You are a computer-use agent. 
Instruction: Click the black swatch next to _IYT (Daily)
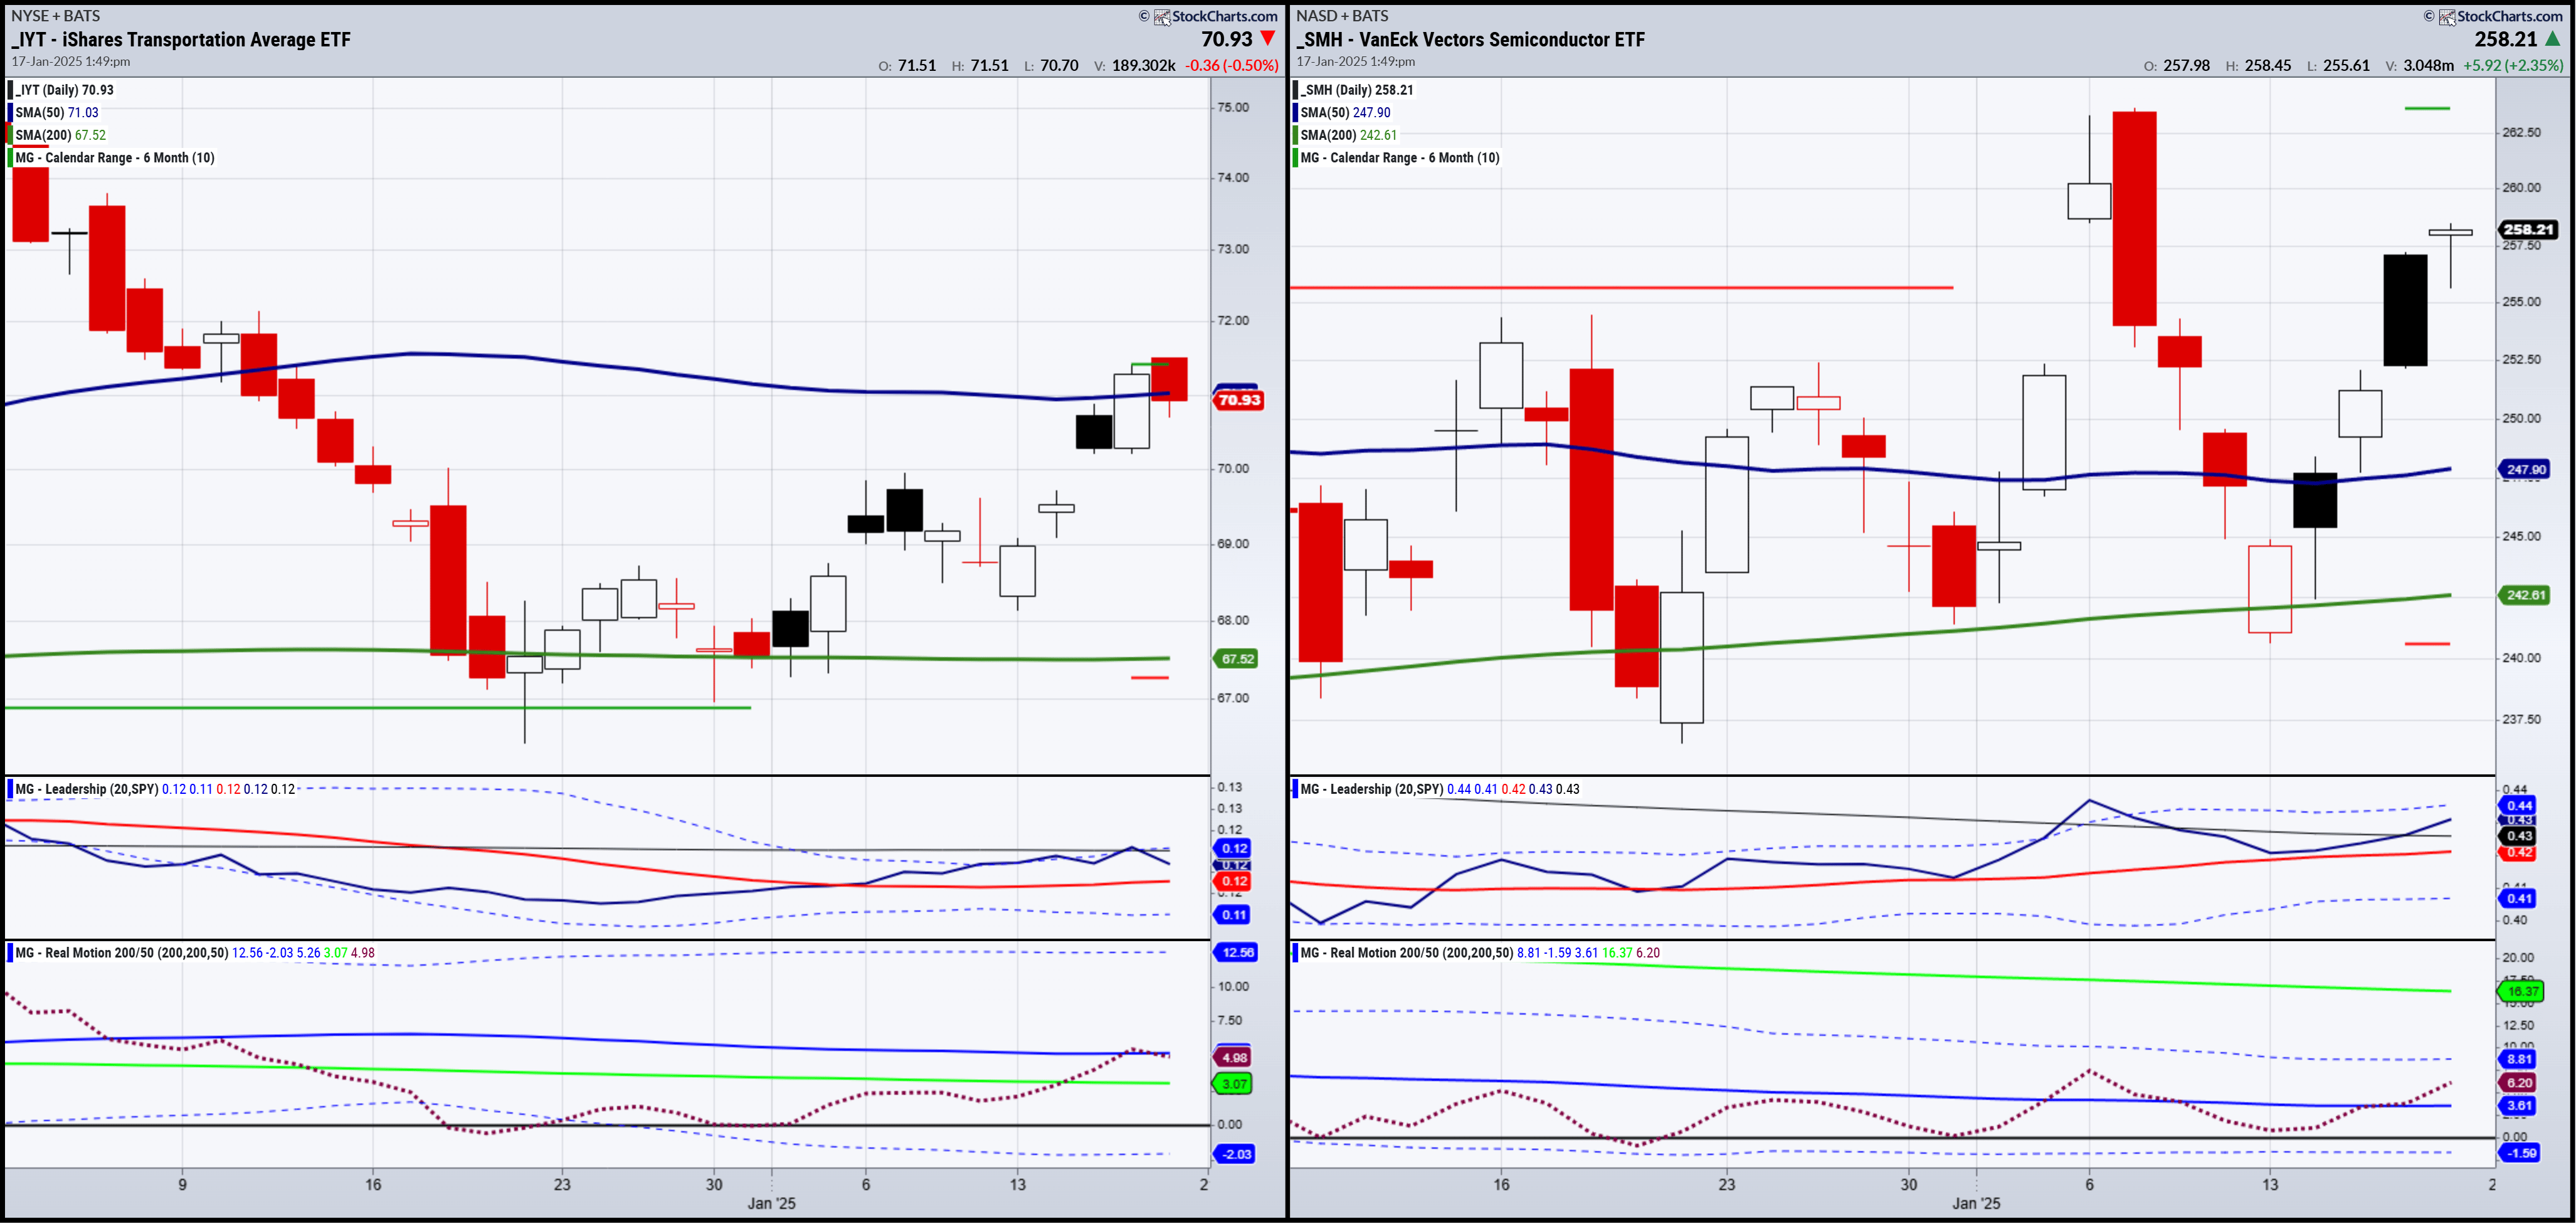(10, 90)
